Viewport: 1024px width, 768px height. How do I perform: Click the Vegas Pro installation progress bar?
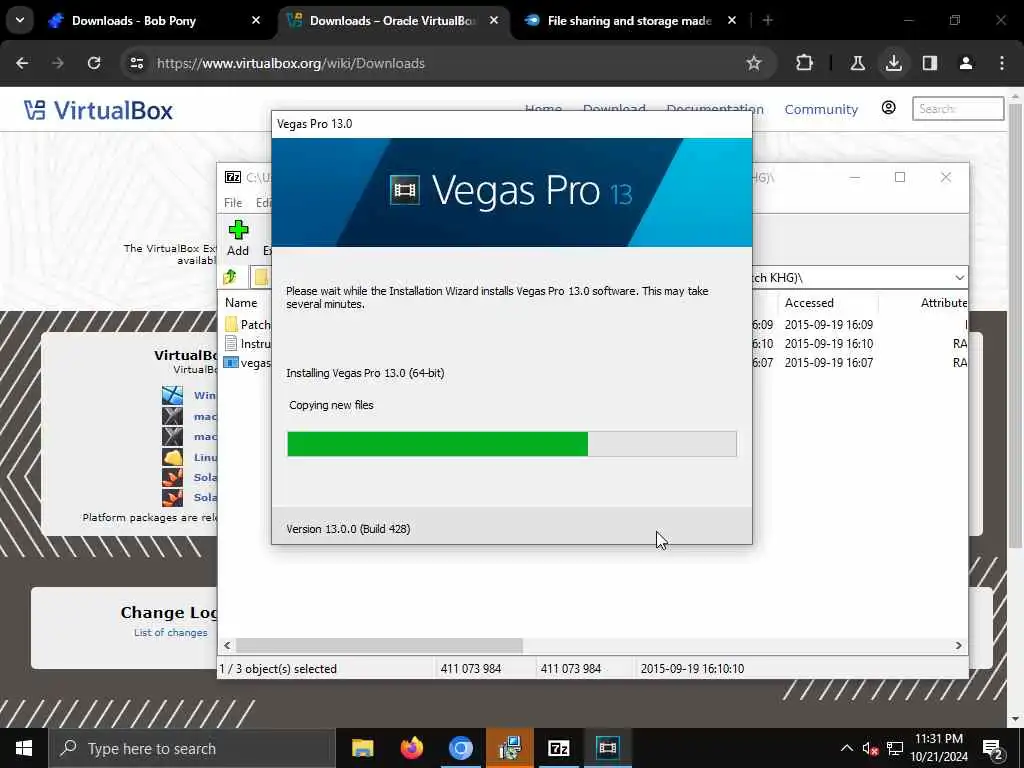512,444
